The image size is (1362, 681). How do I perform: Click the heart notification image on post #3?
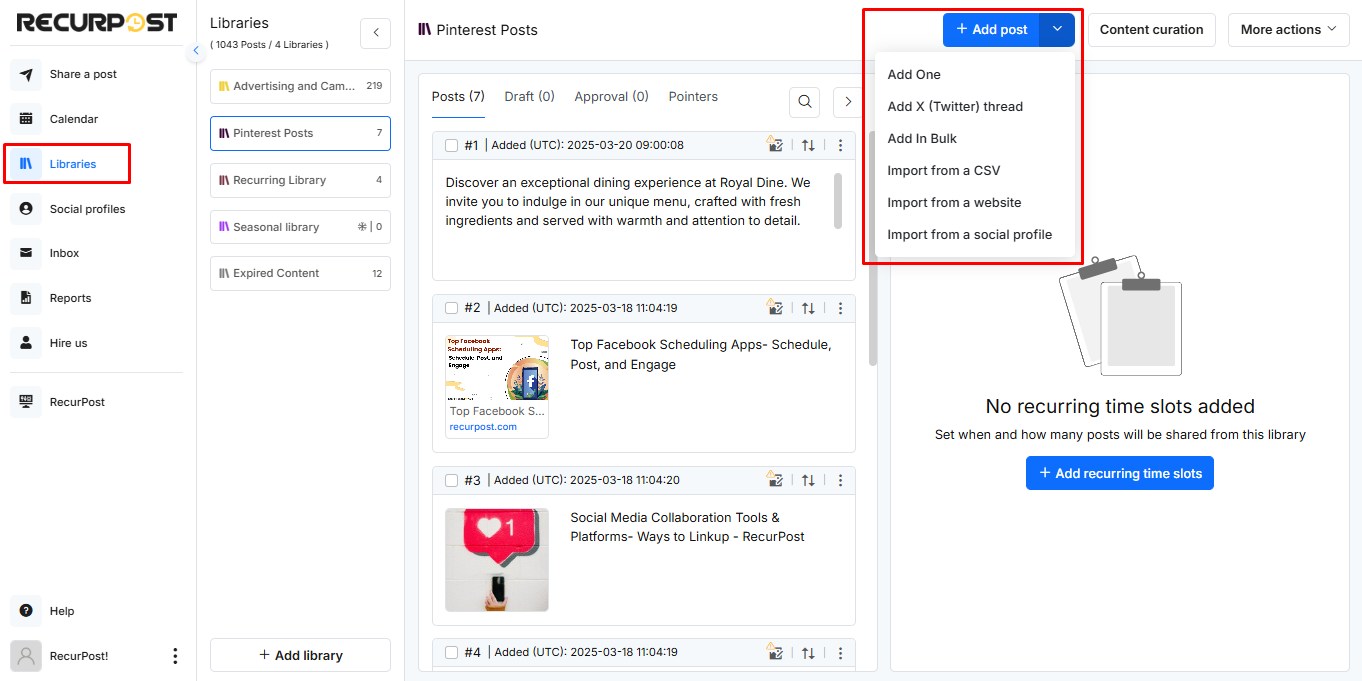(497, 560)
